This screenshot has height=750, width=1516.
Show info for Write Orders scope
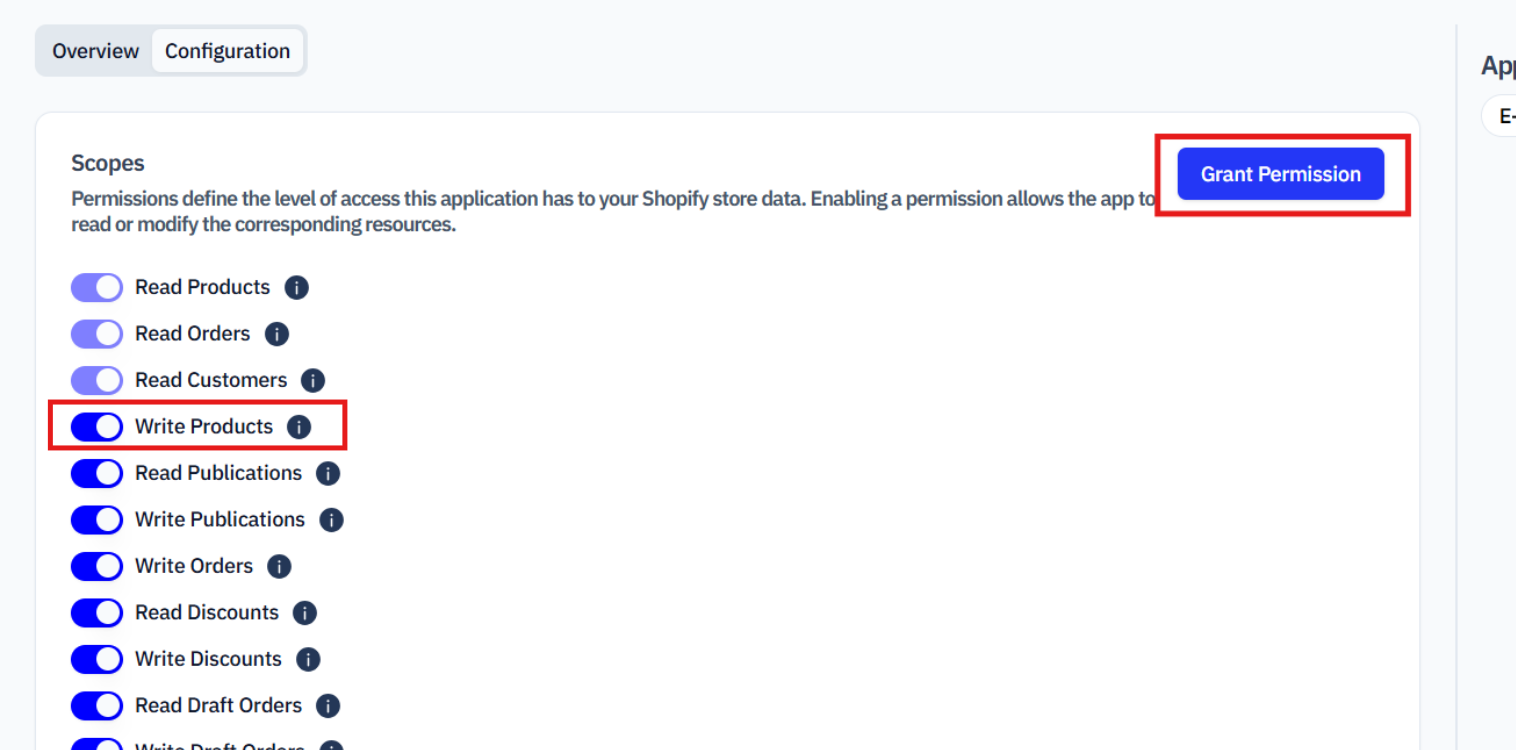point(279,567)
